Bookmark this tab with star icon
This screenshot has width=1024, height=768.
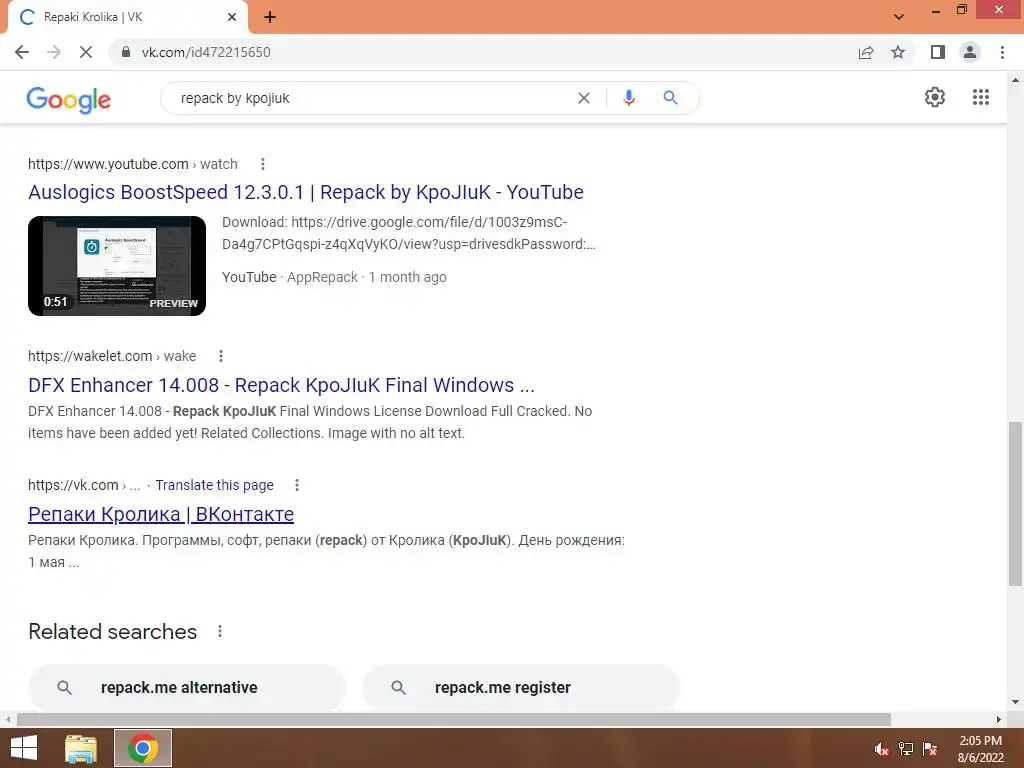pyautogui.click(x=898, y=52)
